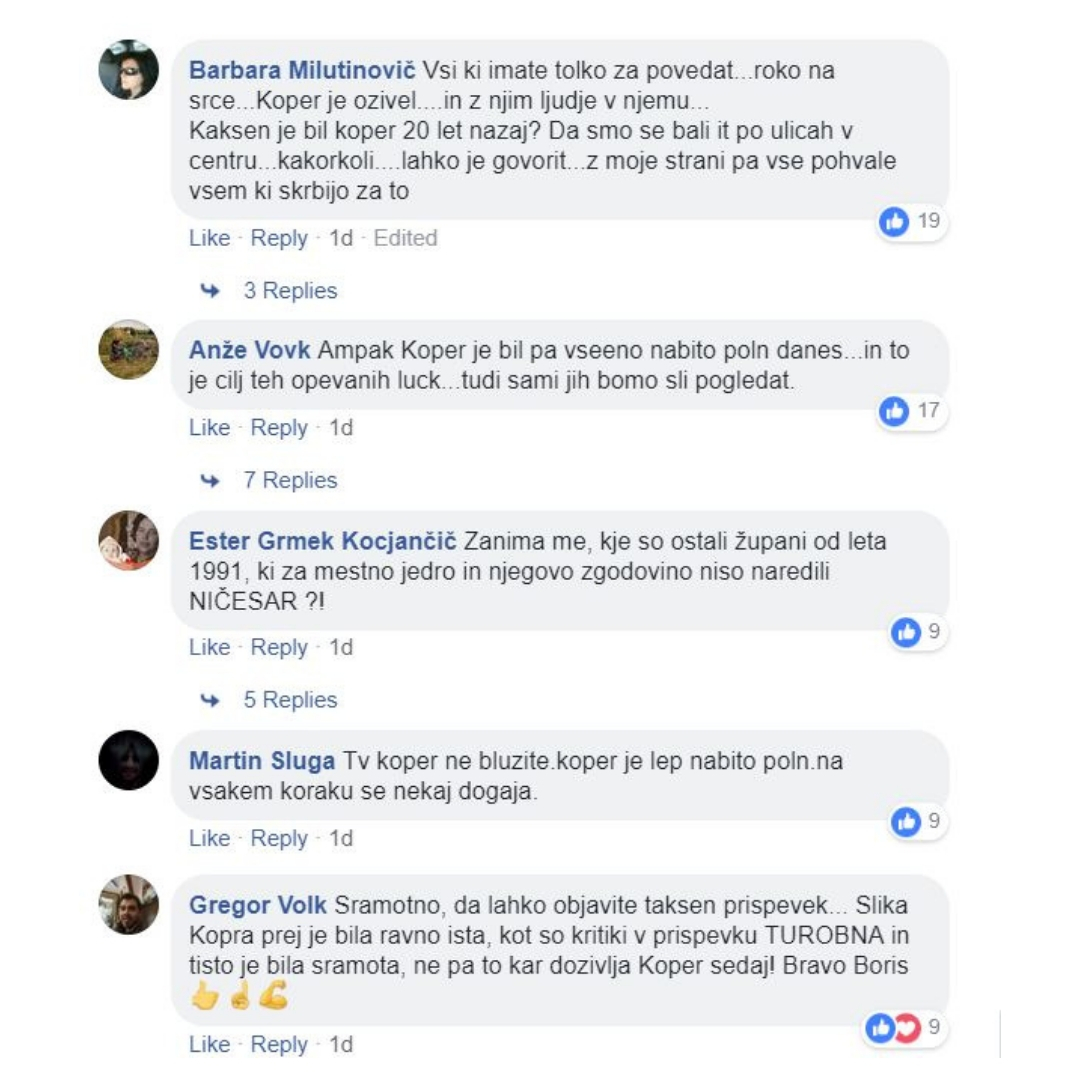The width and height of the screenshot is (1080, 1080).
Task: Reply to Martin Sluga's comment
Action: click(279, 838)
